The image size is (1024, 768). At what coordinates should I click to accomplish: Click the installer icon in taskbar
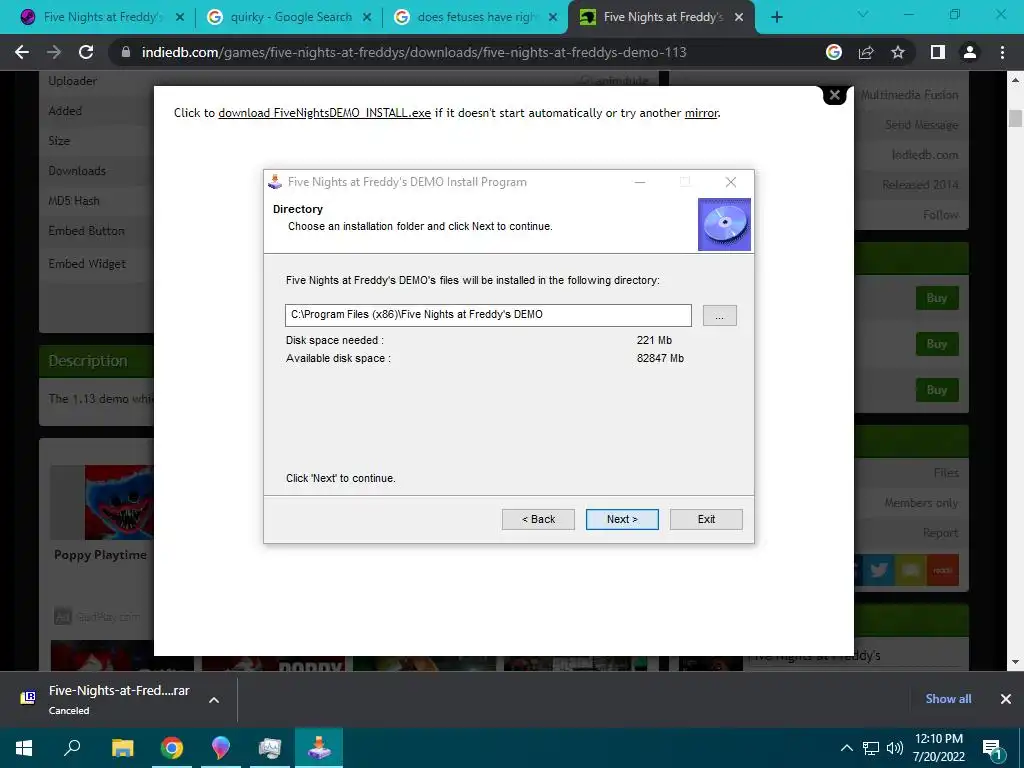click(x=319, y=748)
